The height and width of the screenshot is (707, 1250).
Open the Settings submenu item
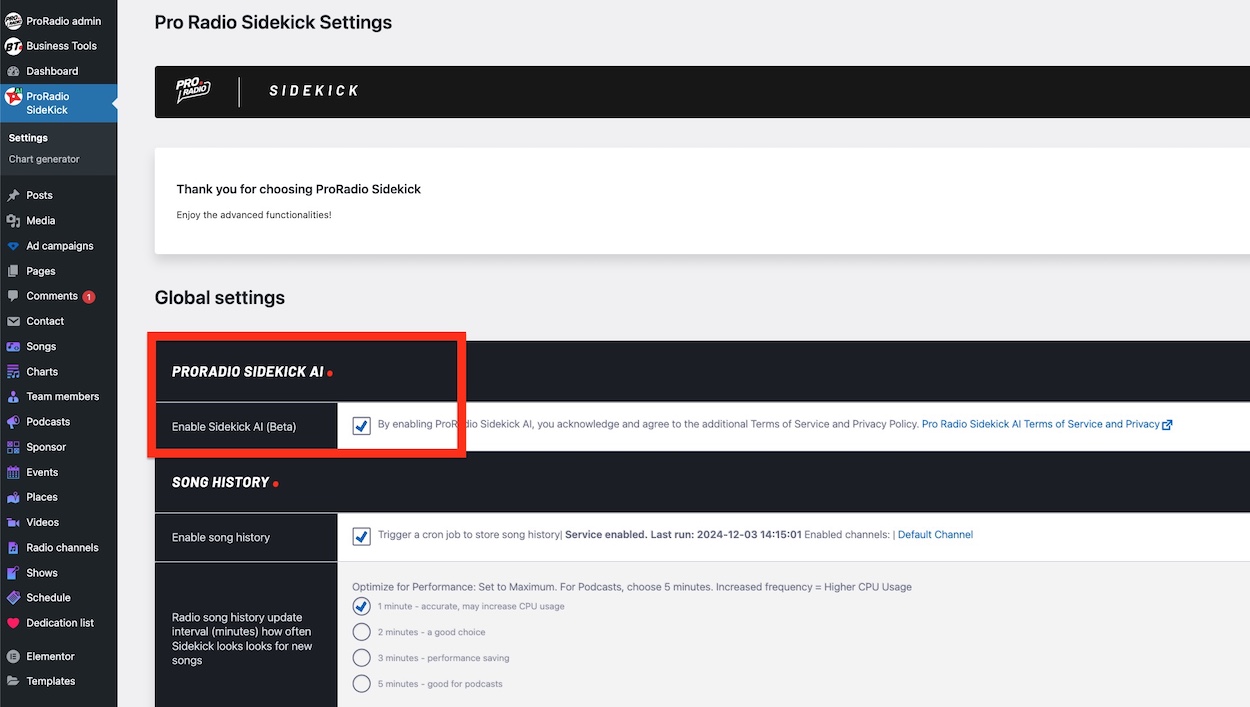pyautogui.click(x=28, y=138)
